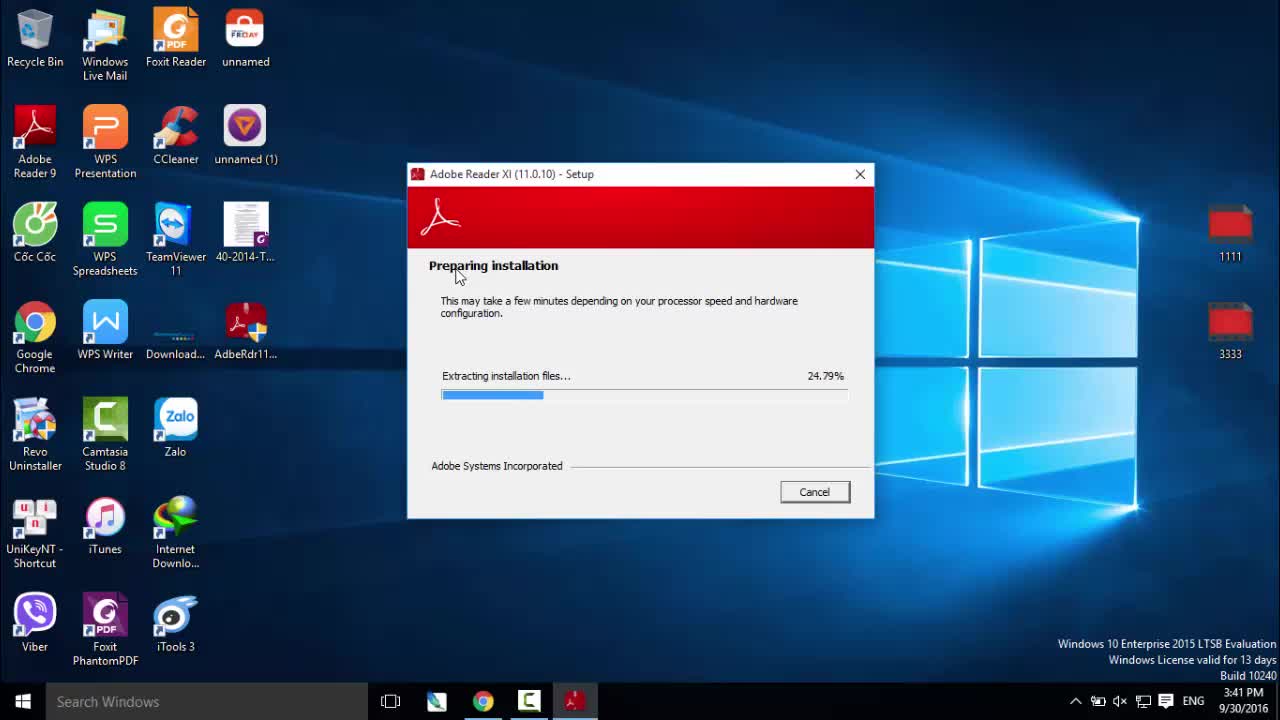The width and height of the screenshot is (1280, 720).
Task: Select the Cốc Cốc browser icon
Action: (35, 232)
